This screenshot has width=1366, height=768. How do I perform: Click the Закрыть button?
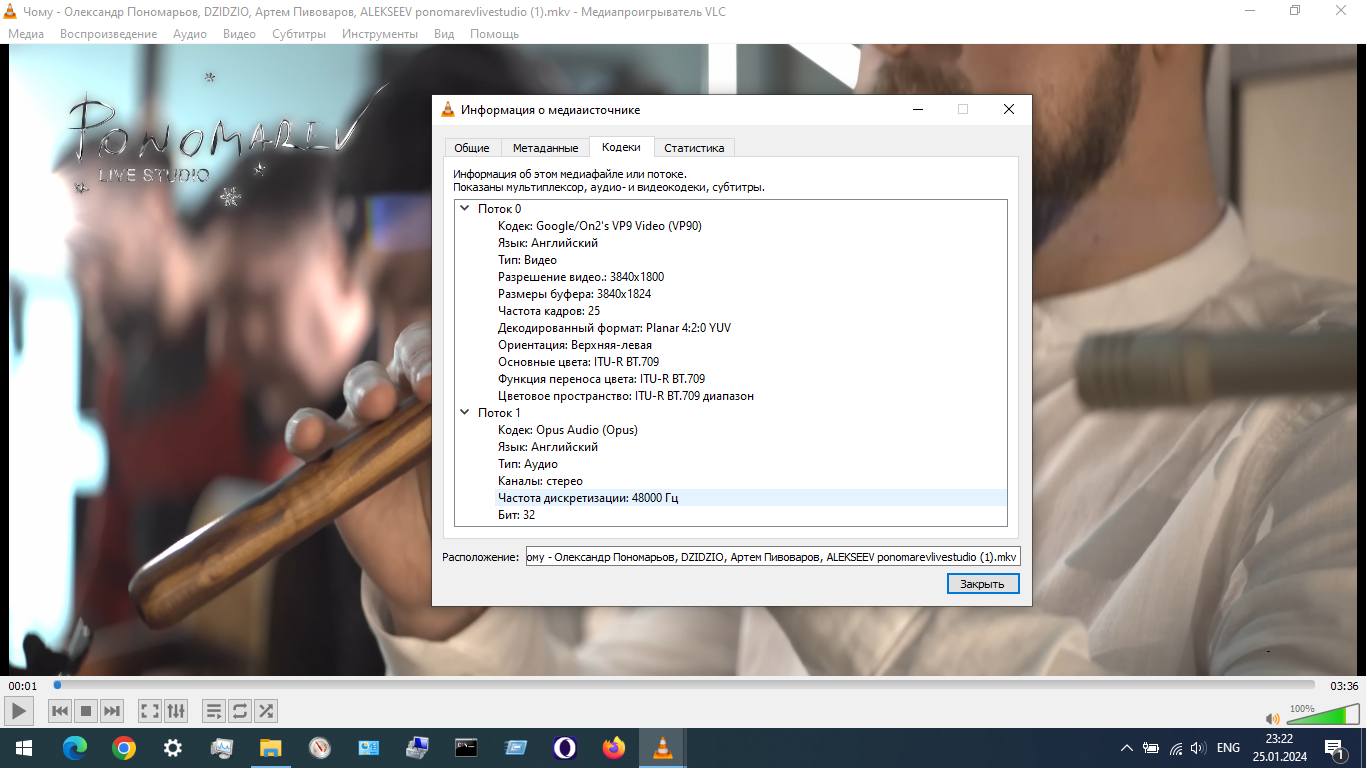[x=982, y=584]
